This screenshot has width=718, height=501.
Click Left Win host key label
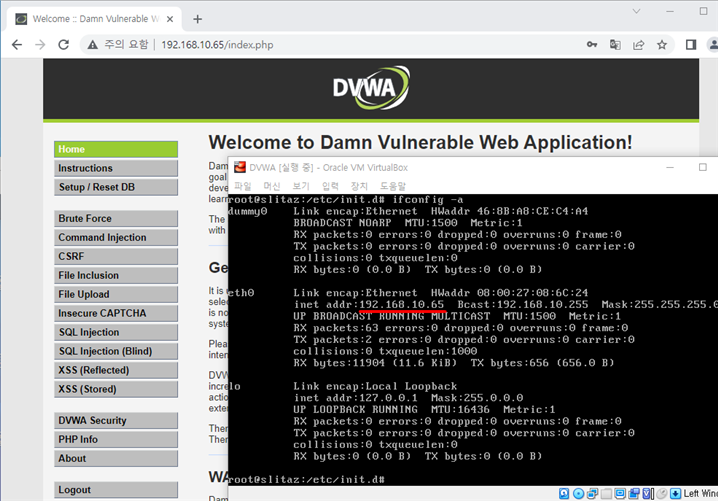[x=701, y=493]
